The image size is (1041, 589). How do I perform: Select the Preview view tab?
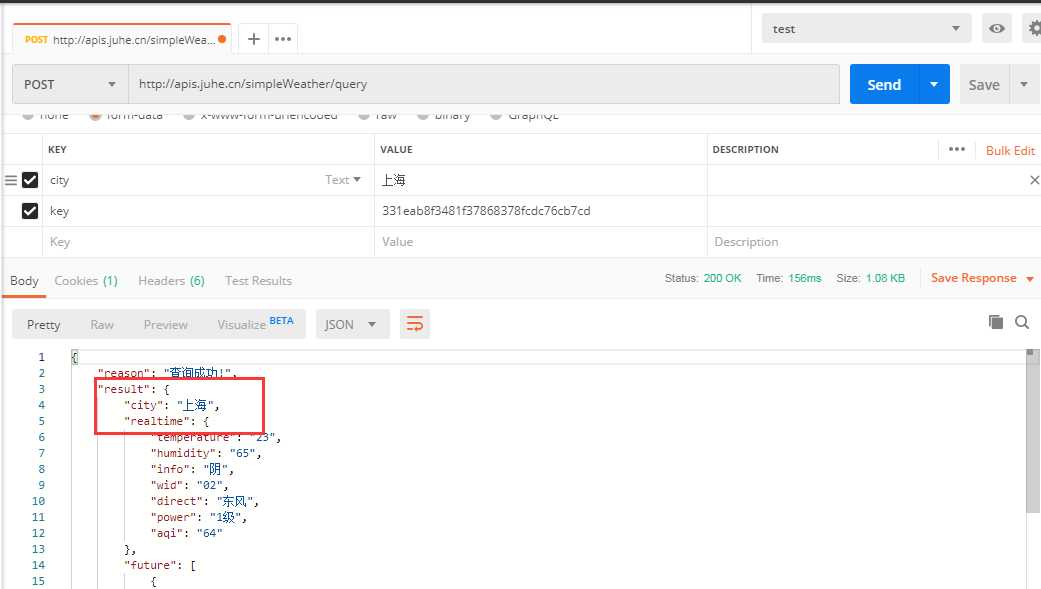coord(165,325)
